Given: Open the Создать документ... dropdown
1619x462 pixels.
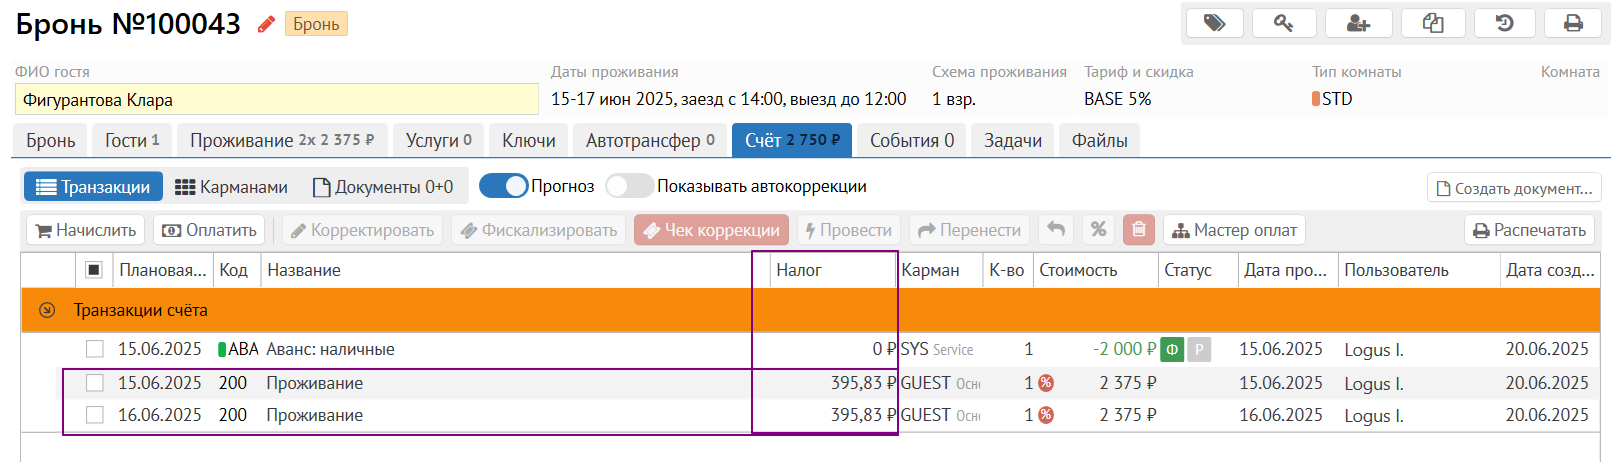Looking at the screenshot, I should click(x=1514, y=188).
